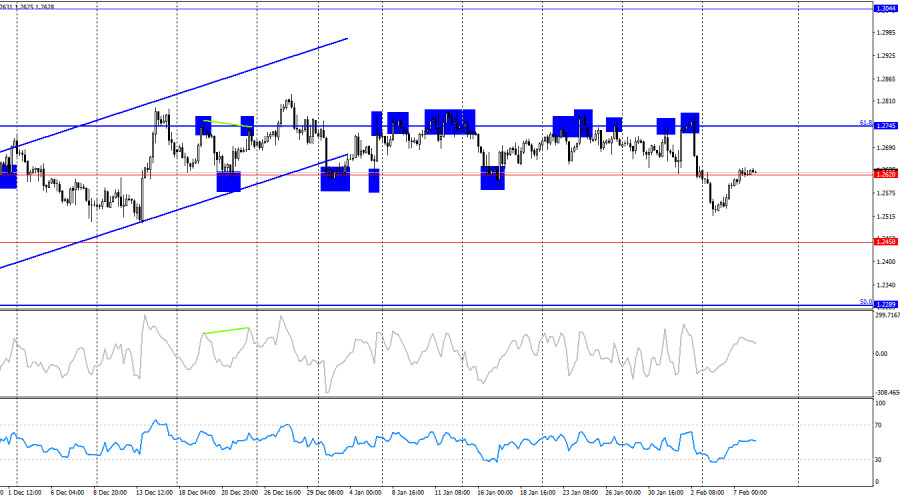Click the 1.2575 price axis value

click(886, 193)
